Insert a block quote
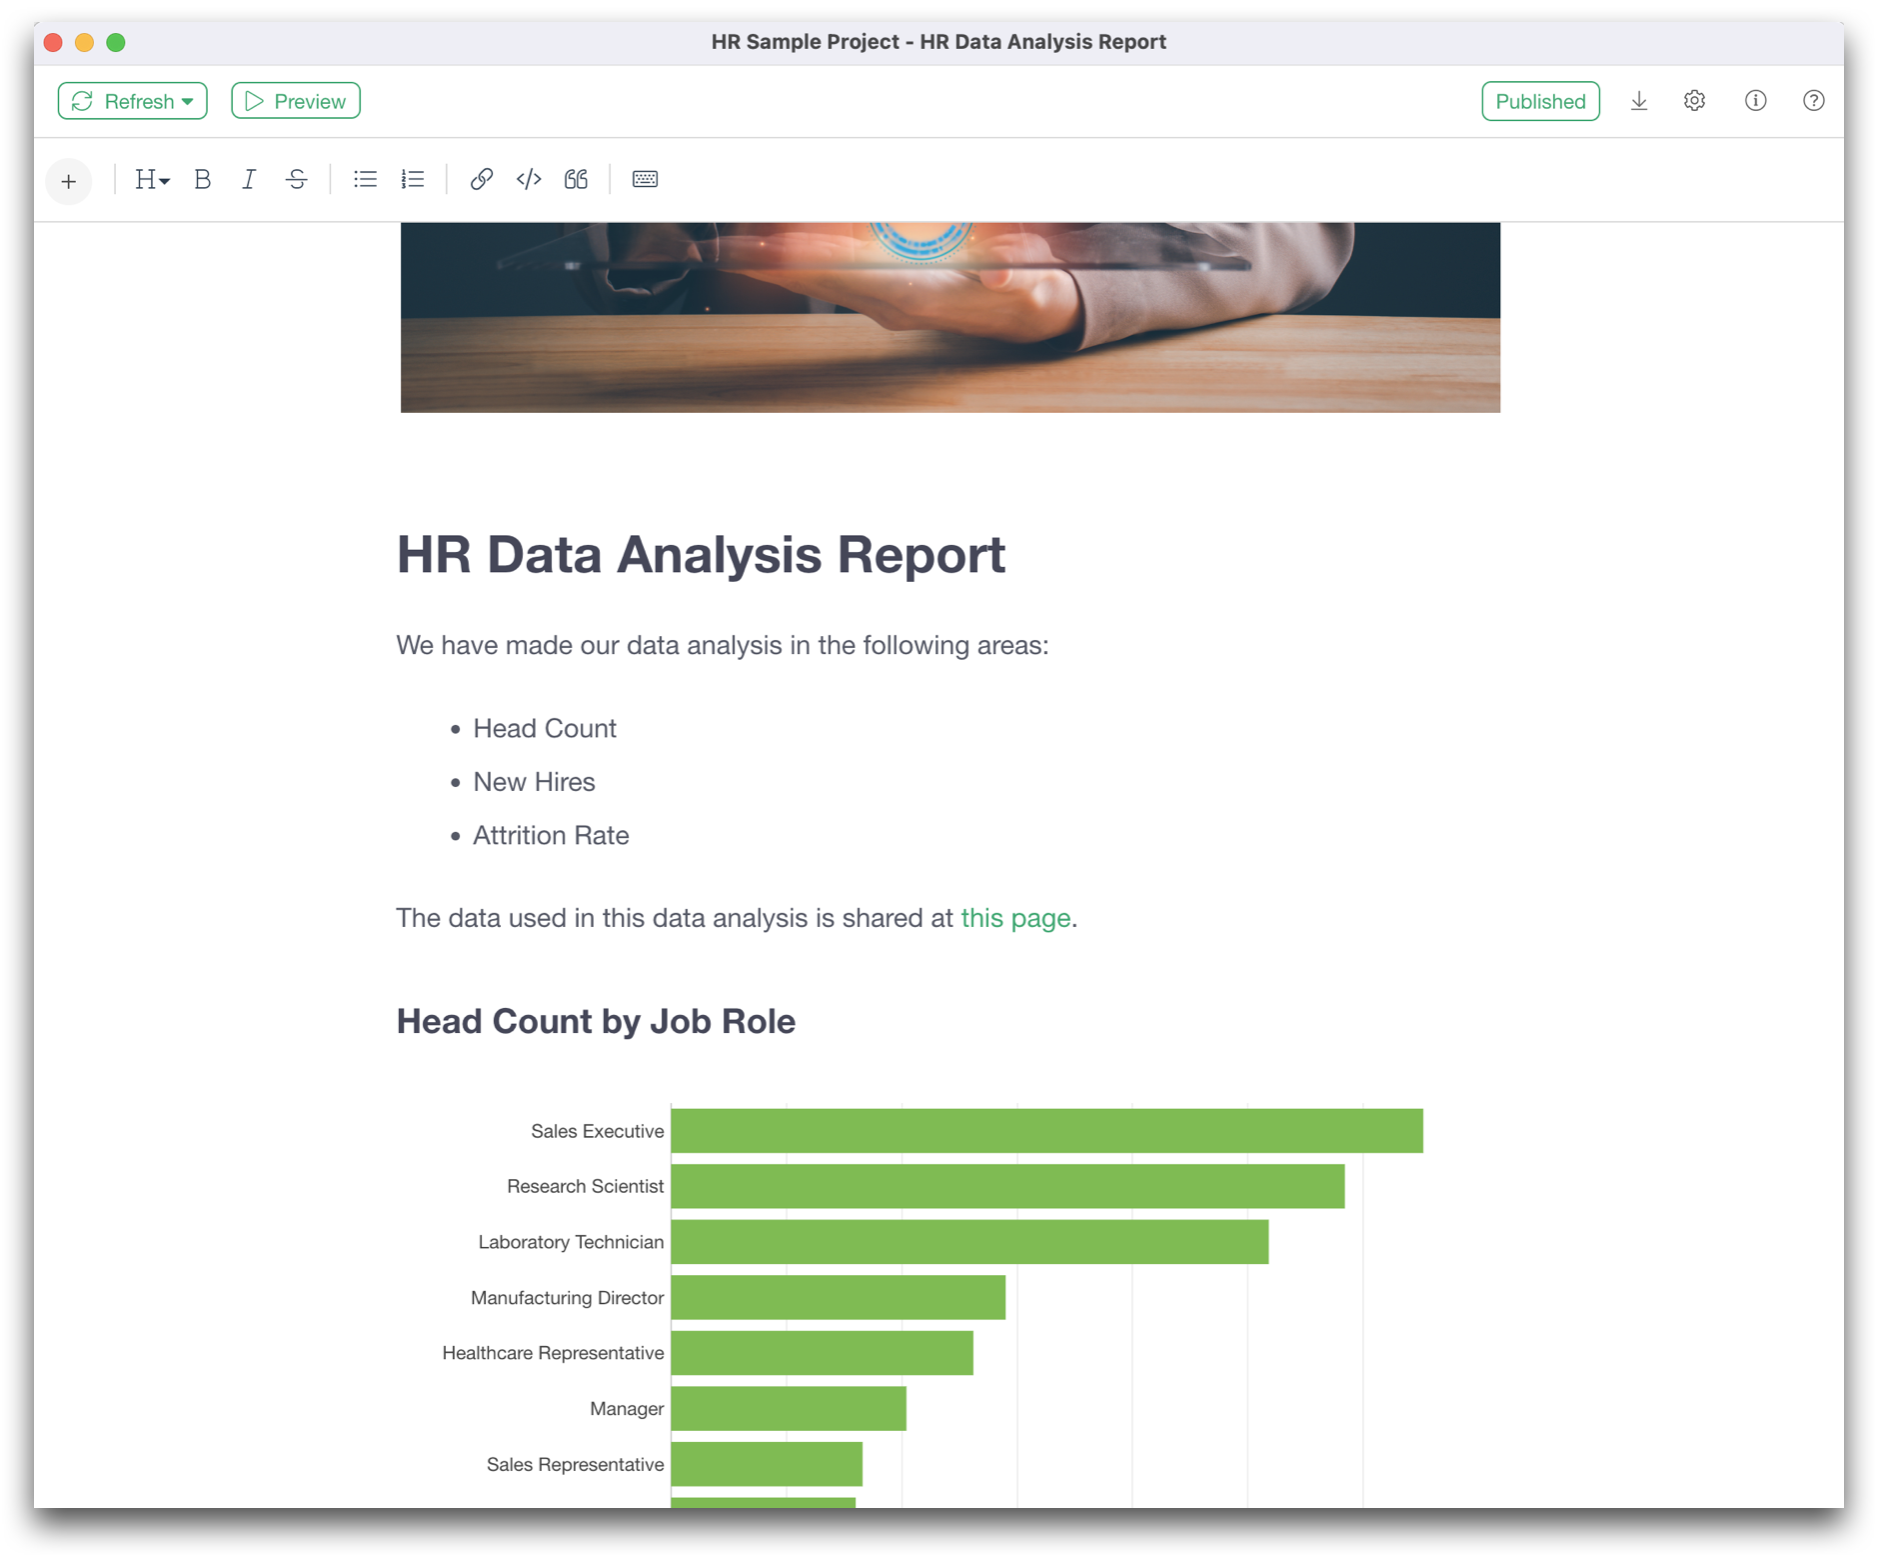 coord(576,180)
